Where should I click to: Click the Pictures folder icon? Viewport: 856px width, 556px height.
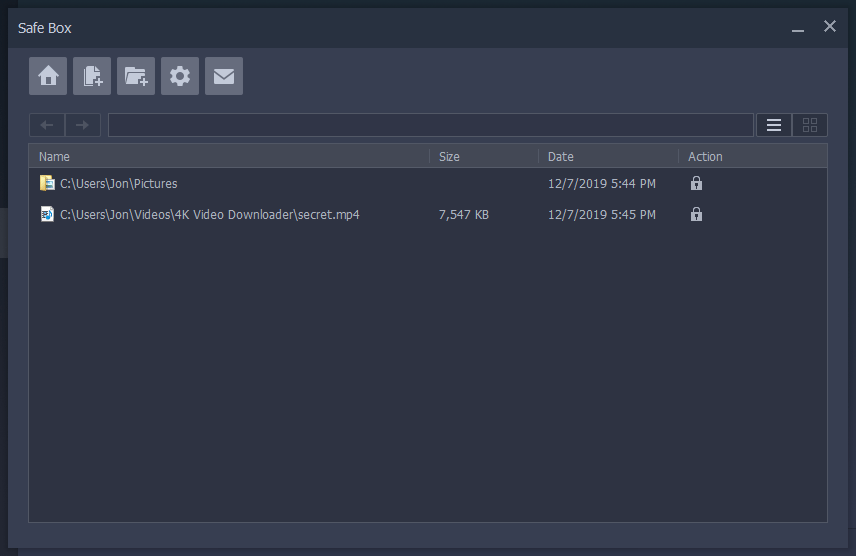(x=47, y=183)
